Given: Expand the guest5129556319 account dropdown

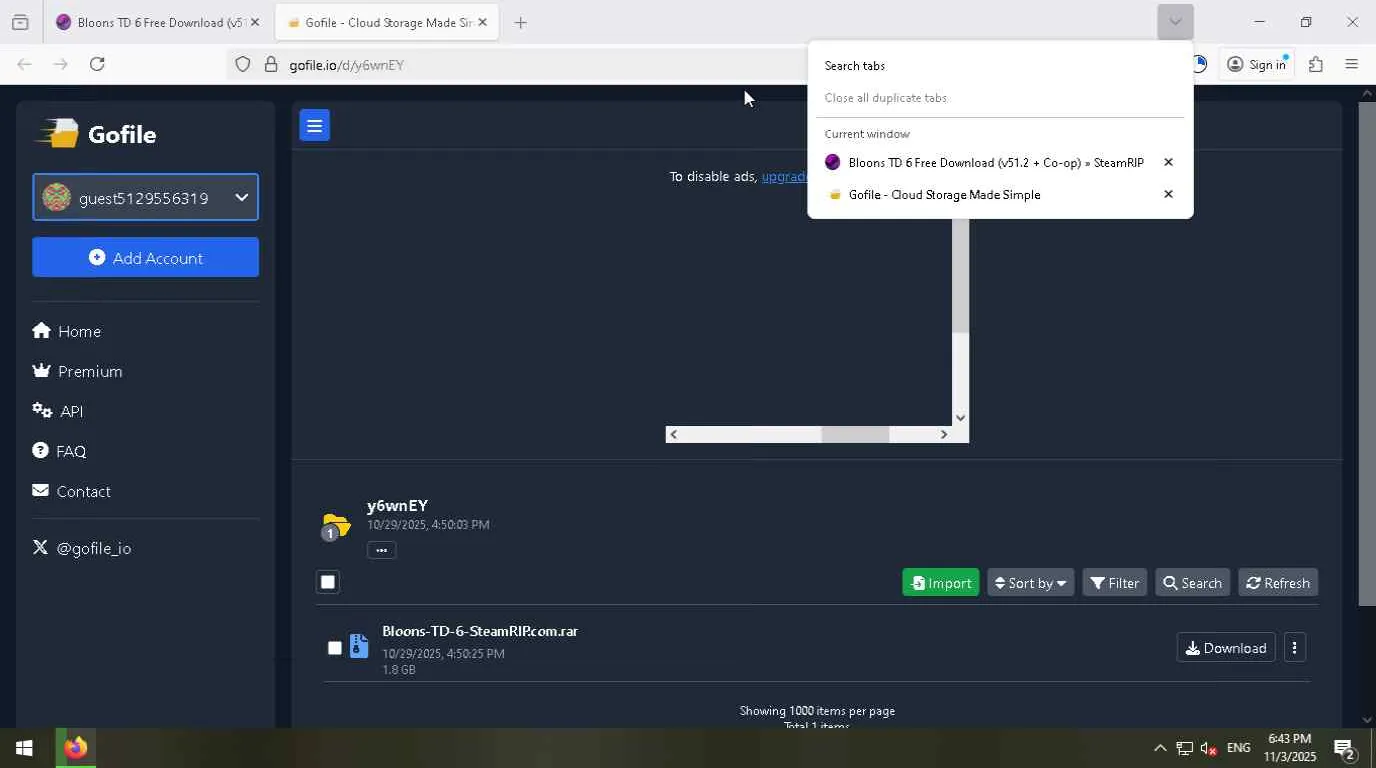Looking at the screenshot, I should click(x=145, y=197).
